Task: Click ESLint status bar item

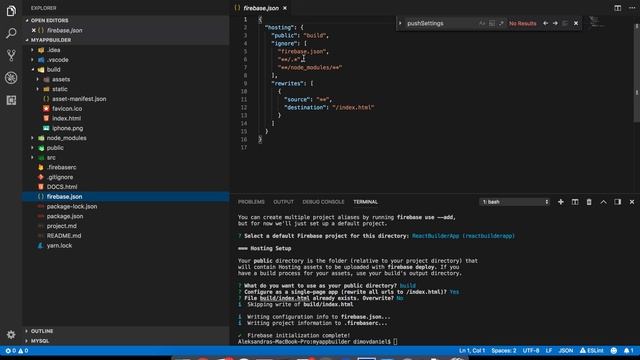Action: tap(591, 351)
